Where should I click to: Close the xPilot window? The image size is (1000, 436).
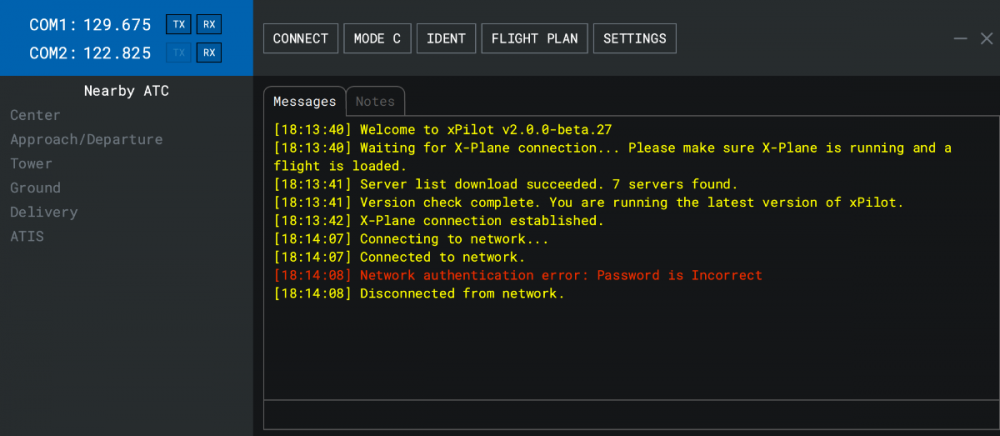click(986, 39)
